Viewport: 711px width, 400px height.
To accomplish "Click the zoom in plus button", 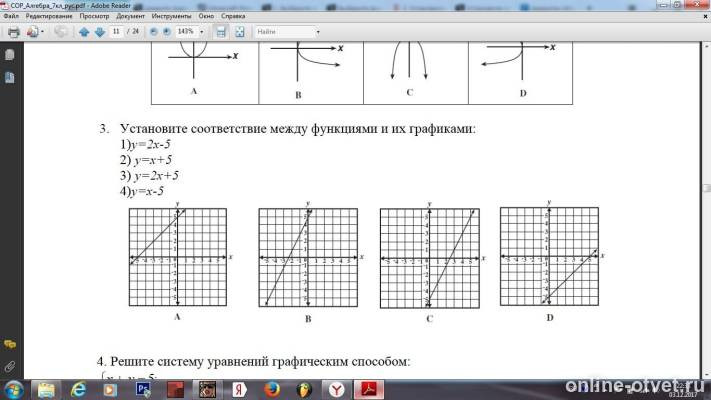I will pyautogui.click(x=167, y=32).
